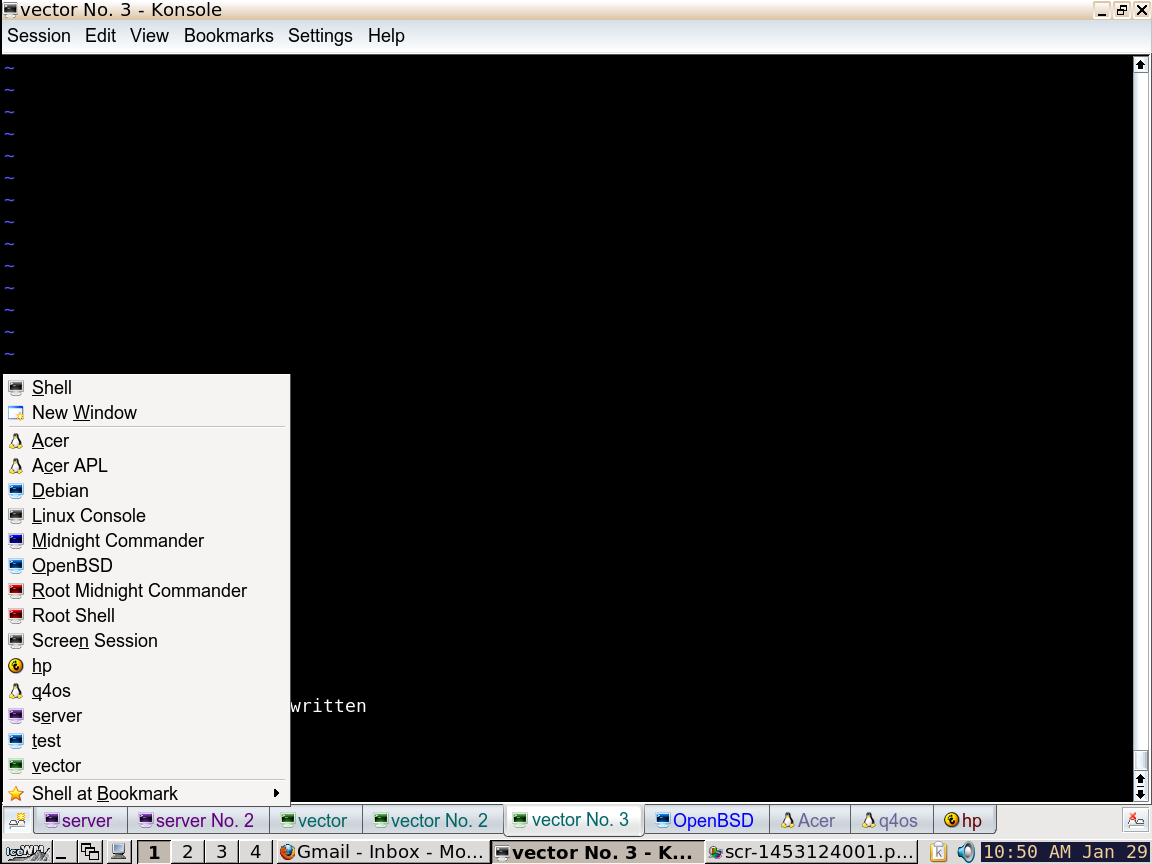The width and height of the screenshot is (1152, 864).
Task: Select the vector No. 3 tab
Action: click(x=572, y=819)
